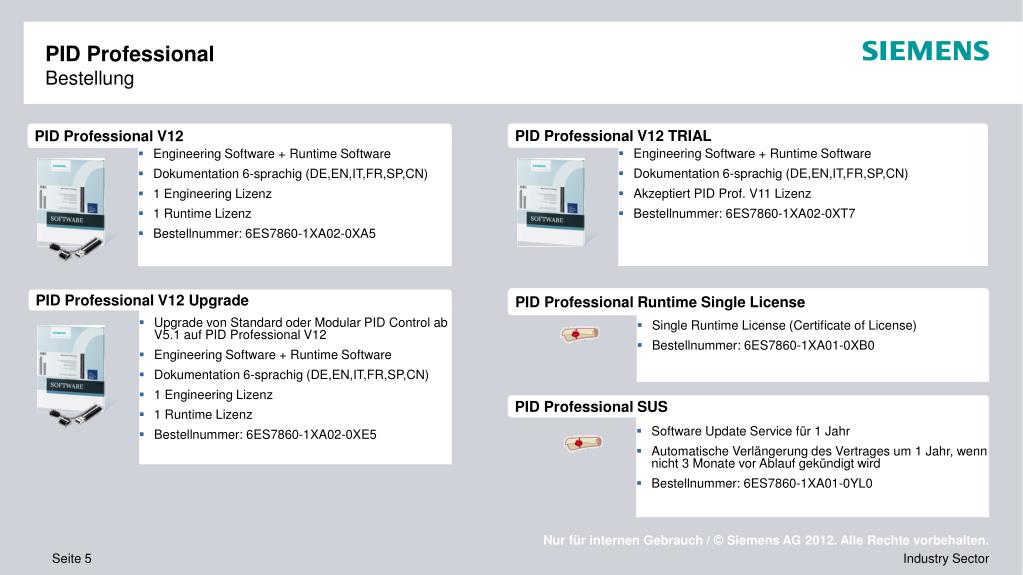Select the 'Bestellung' subtitle
Screen dimensions: 1023x575
(x=90, y=78)
